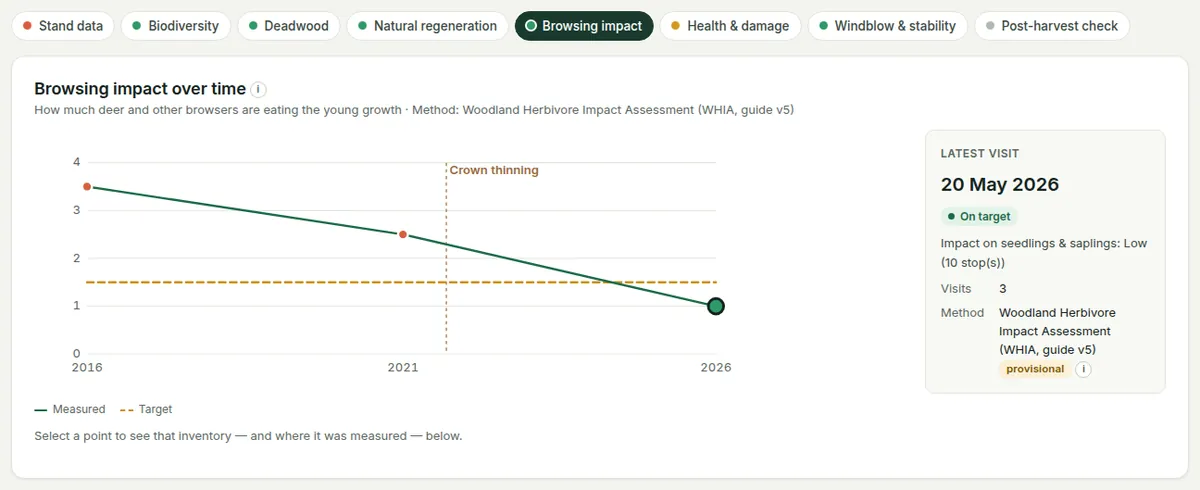1200x490 pixels.
Task: Click the Visits count value 3
Action: tap(1003, 289)
